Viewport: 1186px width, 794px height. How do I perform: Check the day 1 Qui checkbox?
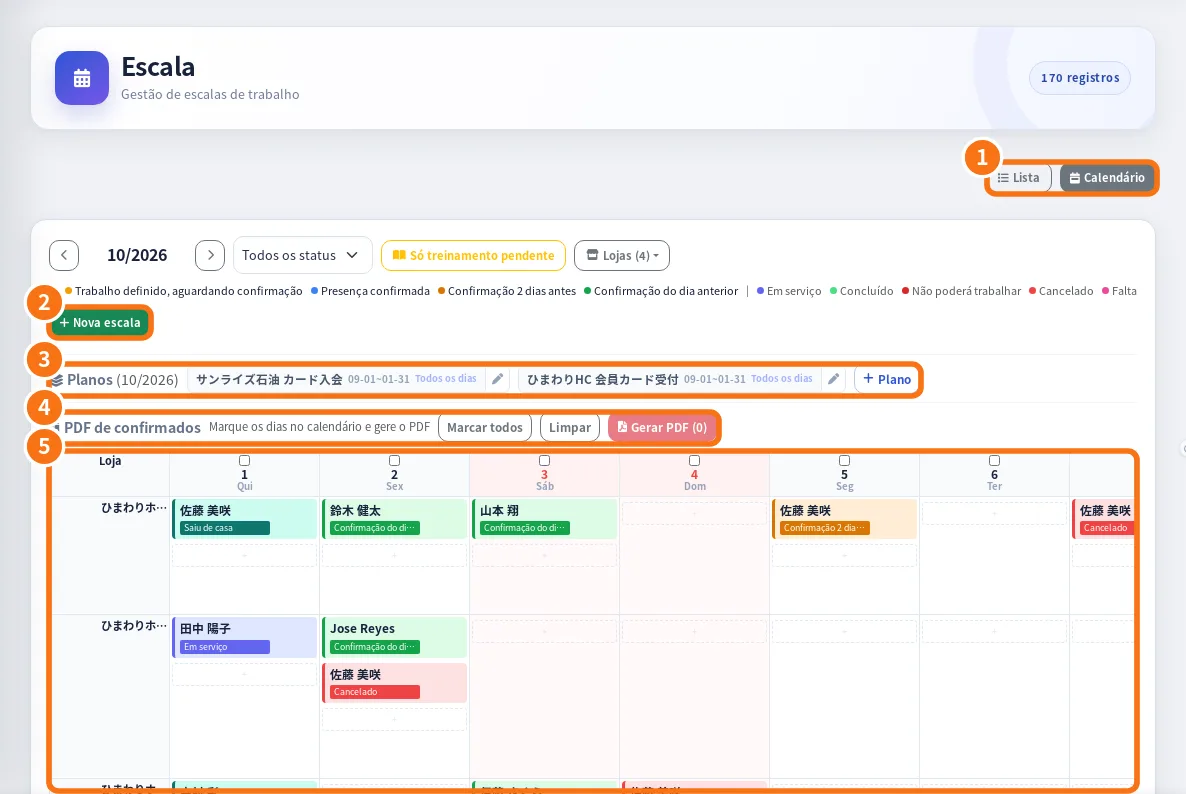click(244, 461)
